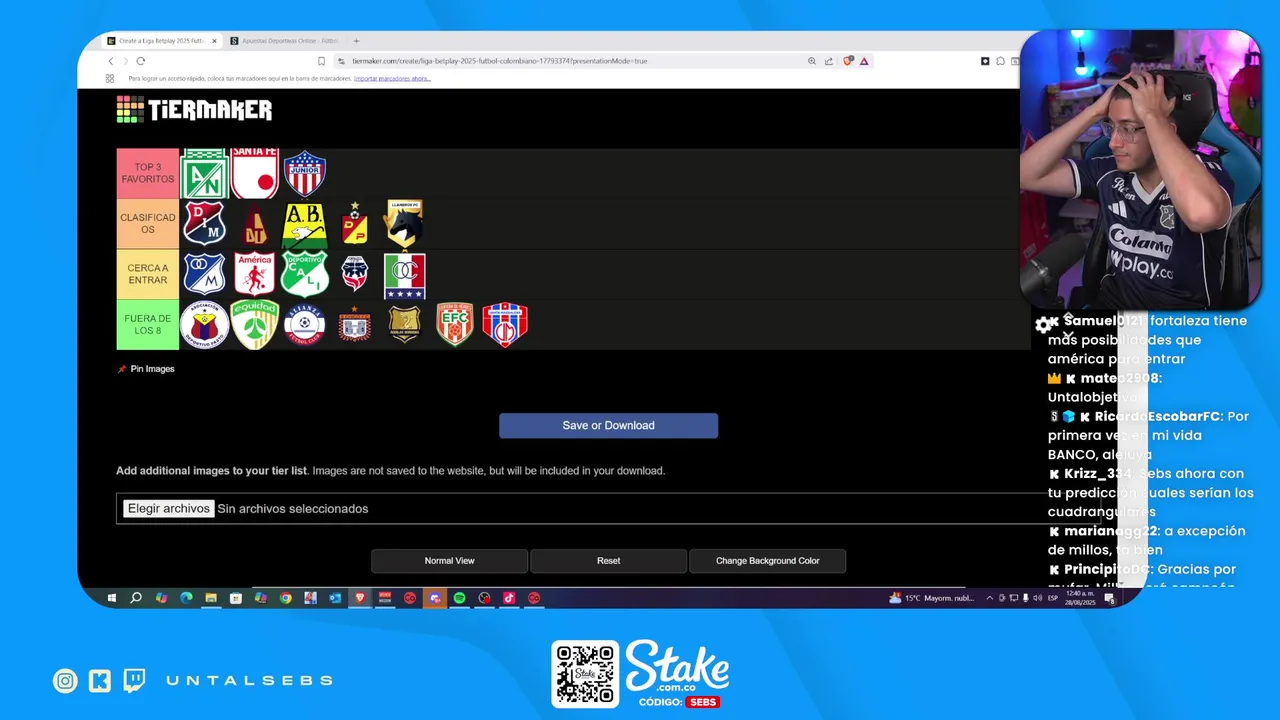Image resolution: width=1280 pixels, height=720 pixels.
Task: Click the Atlético Nacional crest in Top 3
Action: 204,174
